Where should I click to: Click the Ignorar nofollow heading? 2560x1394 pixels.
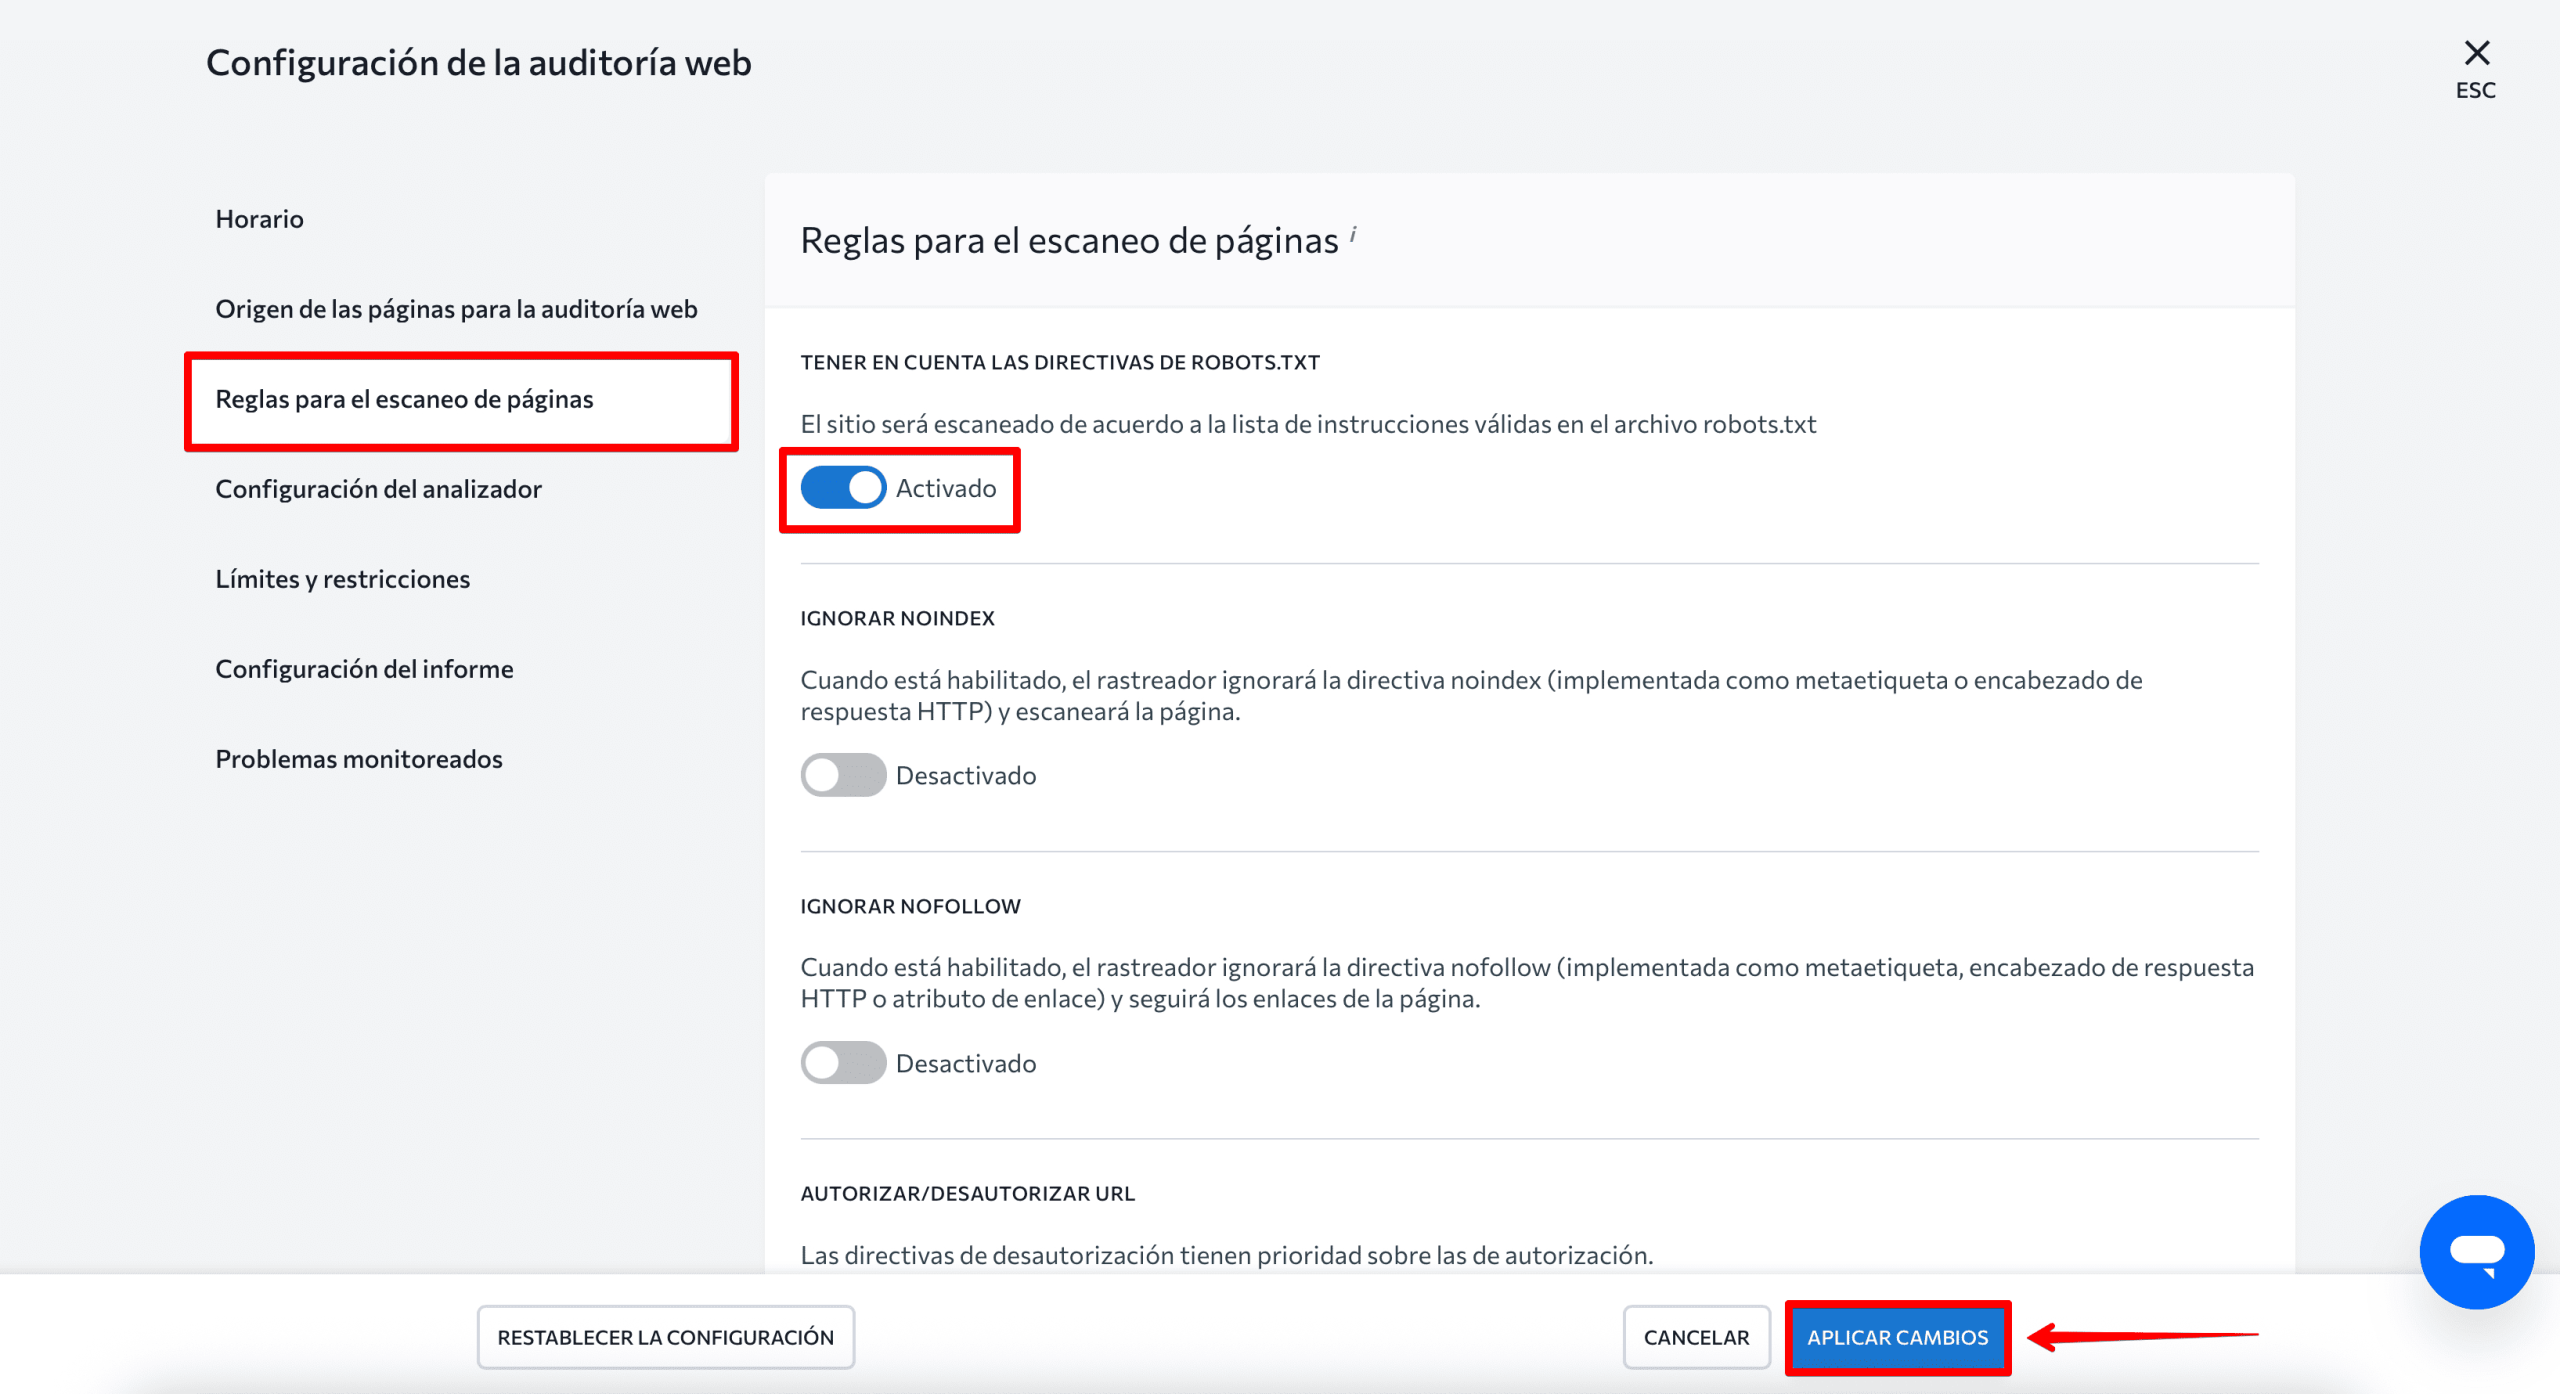coord(910,906)
